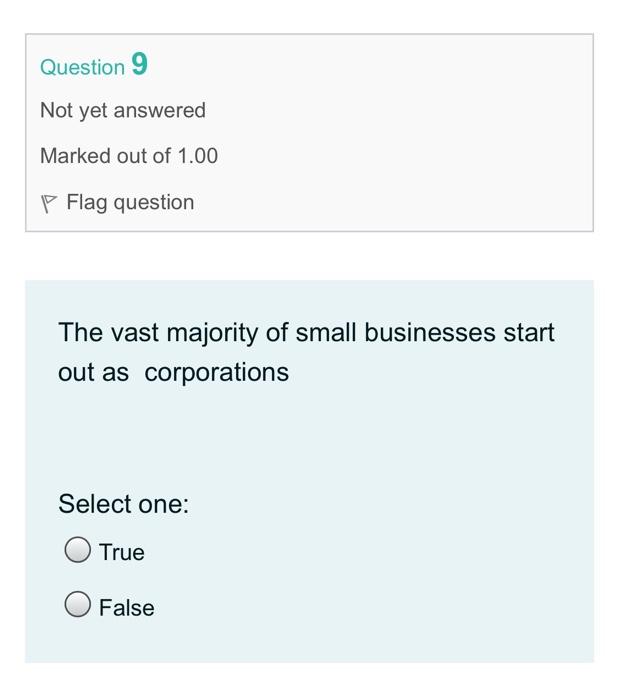Click the word 'start' in the question

click(529, 332)
